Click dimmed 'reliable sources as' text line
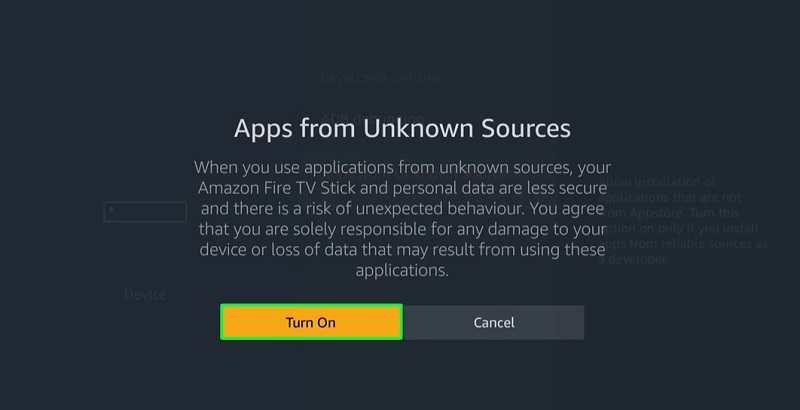The height and width of the screenshot is (410, 800). click(x=714, y=244)
